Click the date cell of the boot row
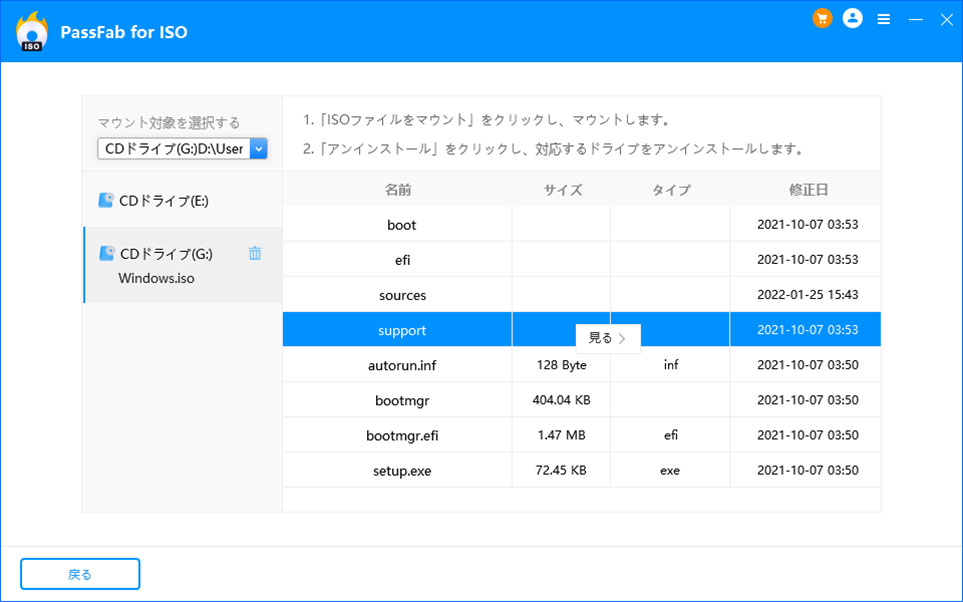This screenshot has height=602, width=963. pos(807,224)
